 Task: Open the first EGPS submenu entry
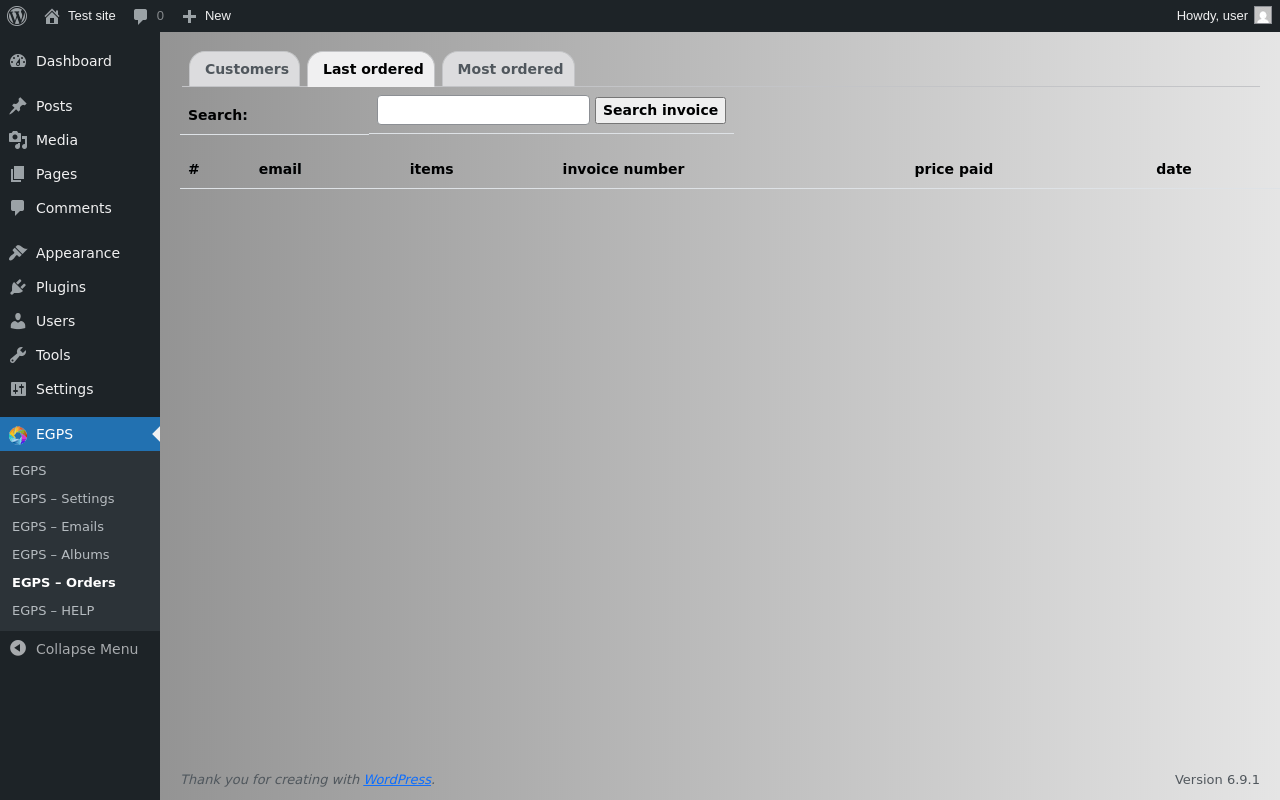click(29, 470)
